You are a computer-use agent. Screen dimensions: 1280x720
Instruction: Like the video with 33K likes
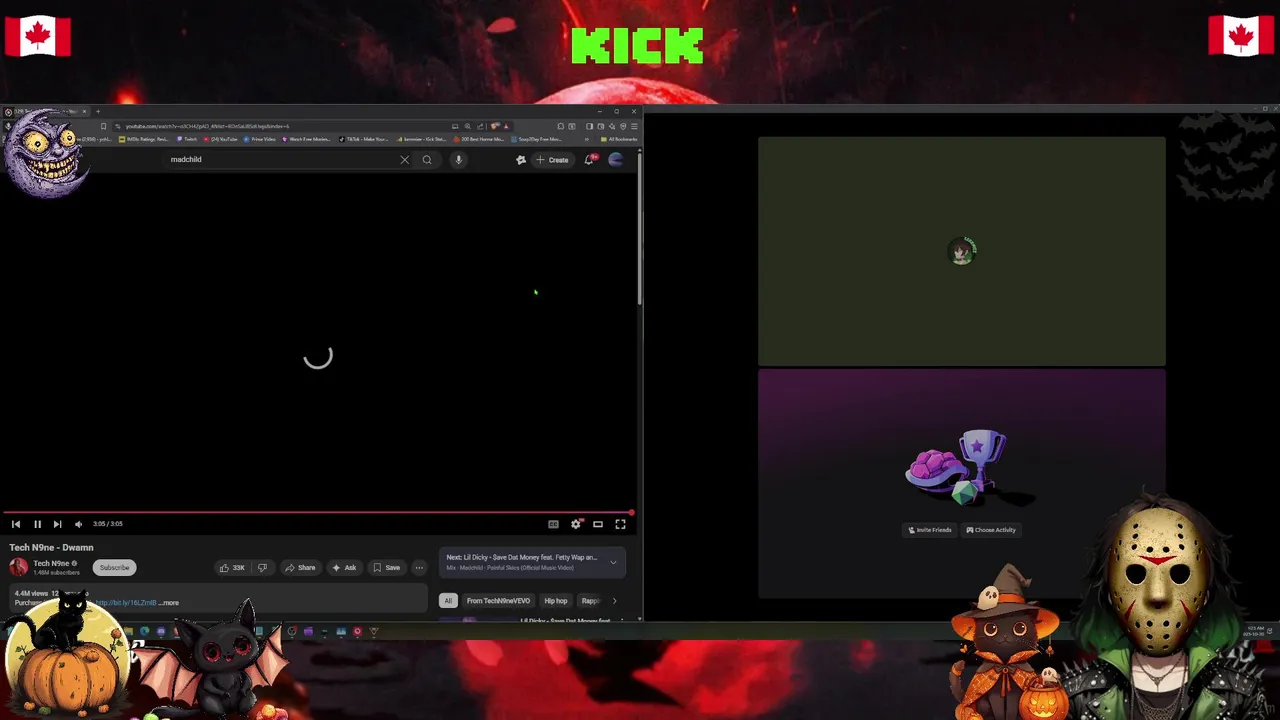coord(233,568)
